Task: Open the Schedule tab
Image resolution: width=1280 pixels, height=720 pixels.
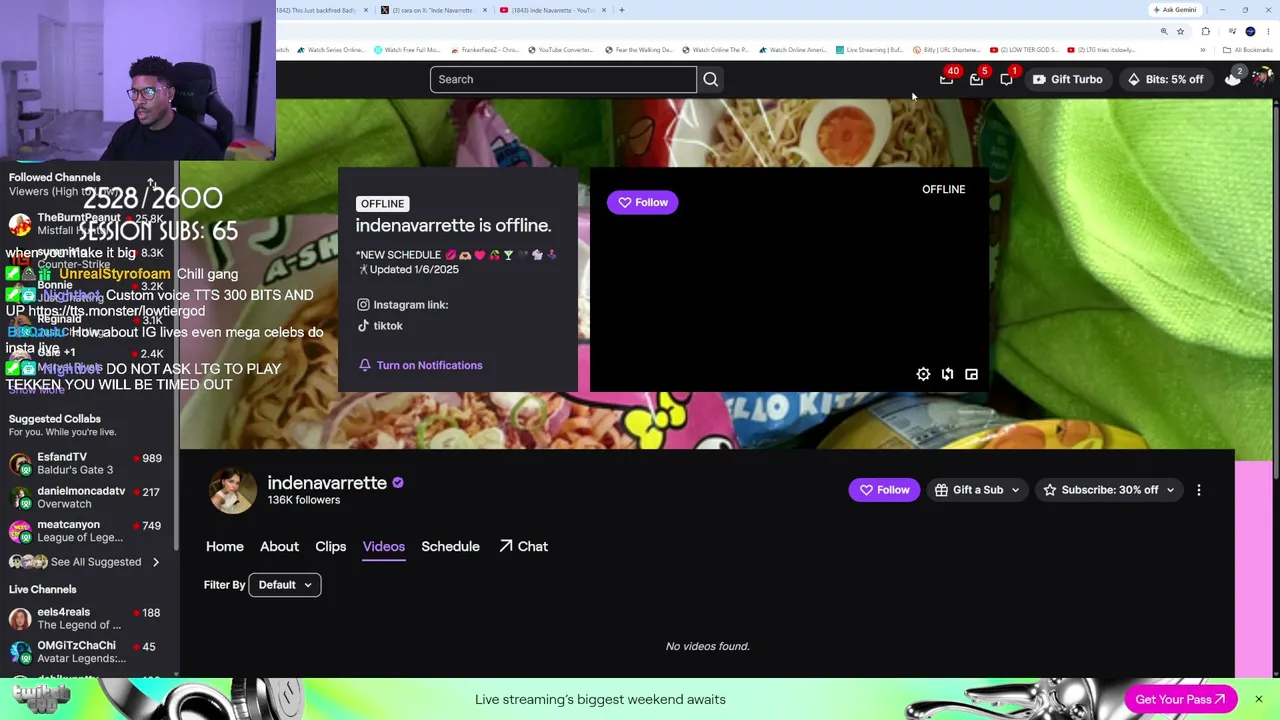Action: click(x=450, y=546)
